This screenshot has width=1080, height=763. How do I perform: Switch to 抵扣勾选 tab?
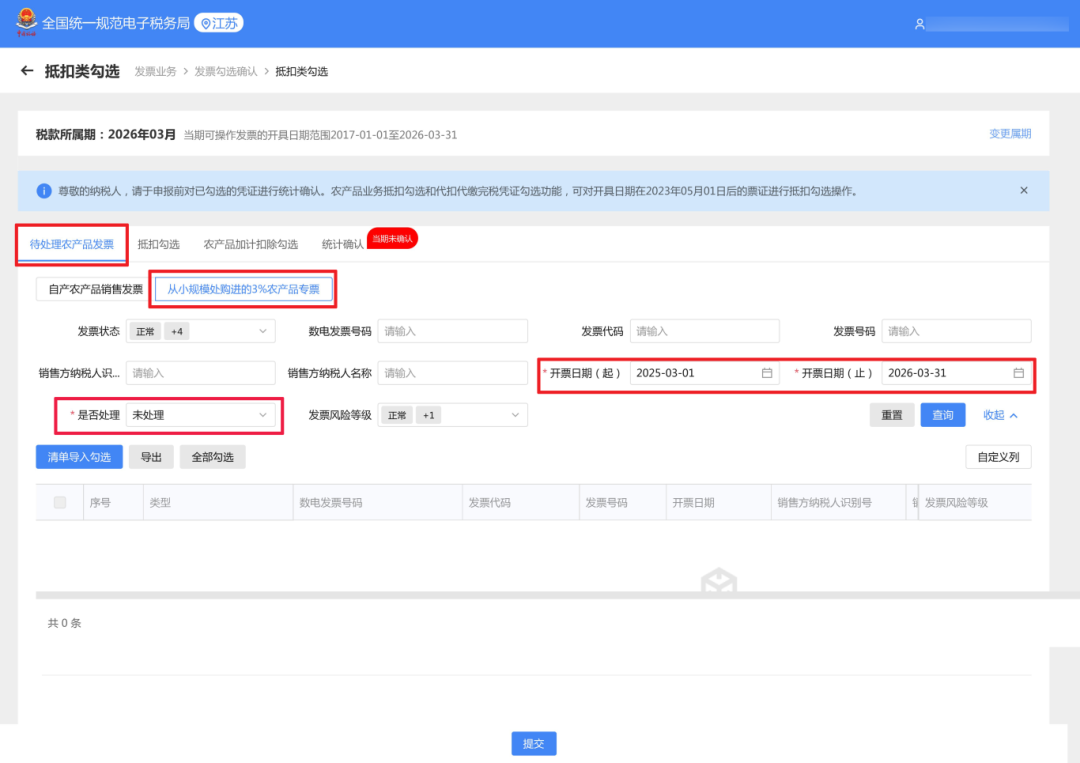point(158,244)
